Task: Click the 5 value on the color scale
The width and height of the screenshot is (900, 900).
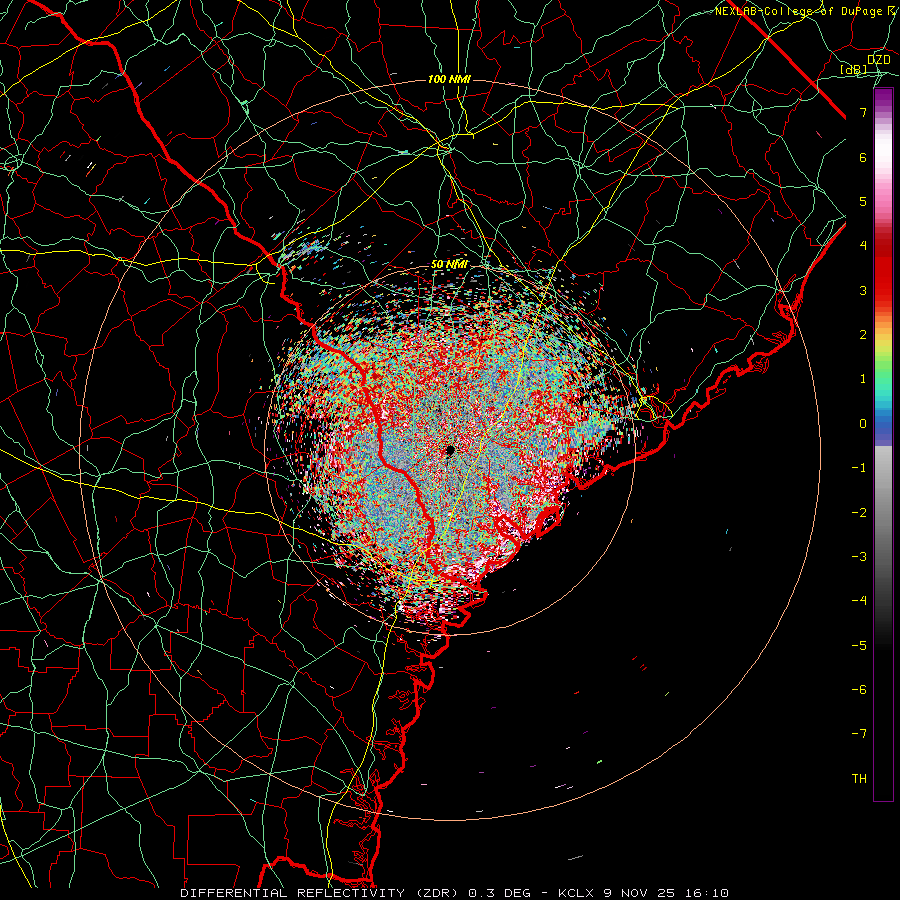Action: (x=863, y=201)
